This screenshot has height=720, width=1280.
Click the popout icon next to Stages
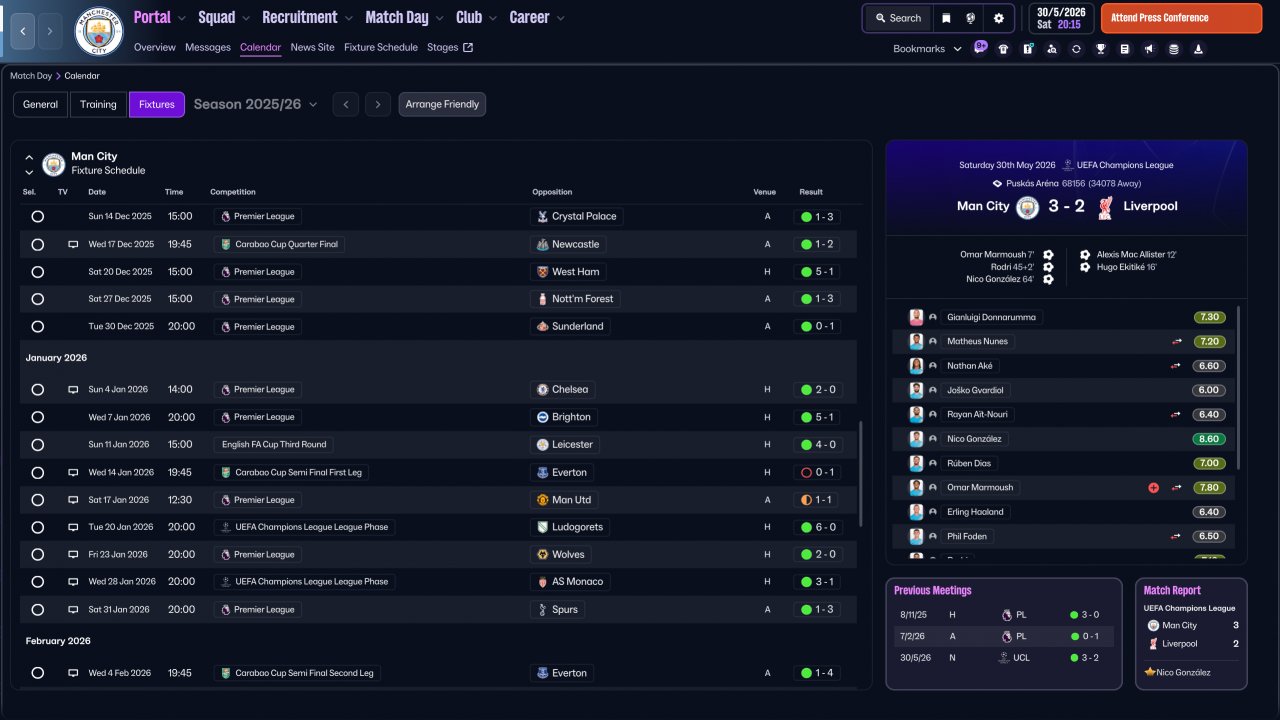point(468,47)
